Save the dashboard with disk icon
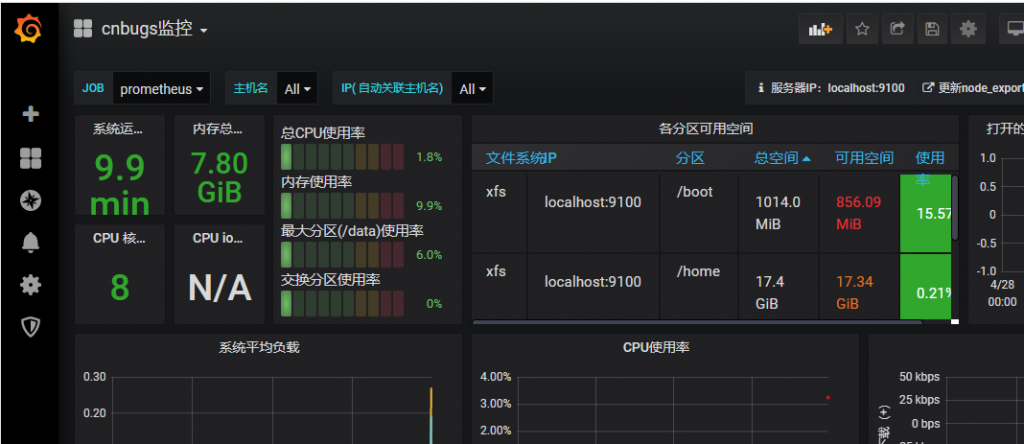The width and height of the screenshot is (1024, 444). click(x=932, y=30)
